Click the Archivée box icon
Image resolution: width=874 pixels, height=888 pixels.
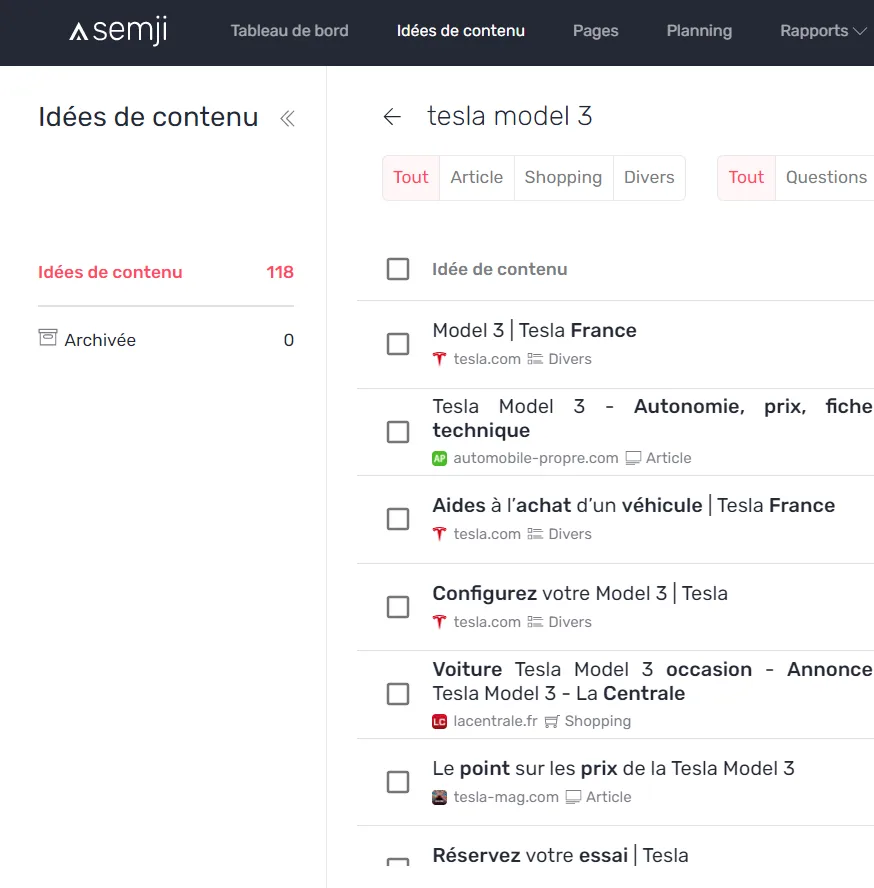pos(48,338)
